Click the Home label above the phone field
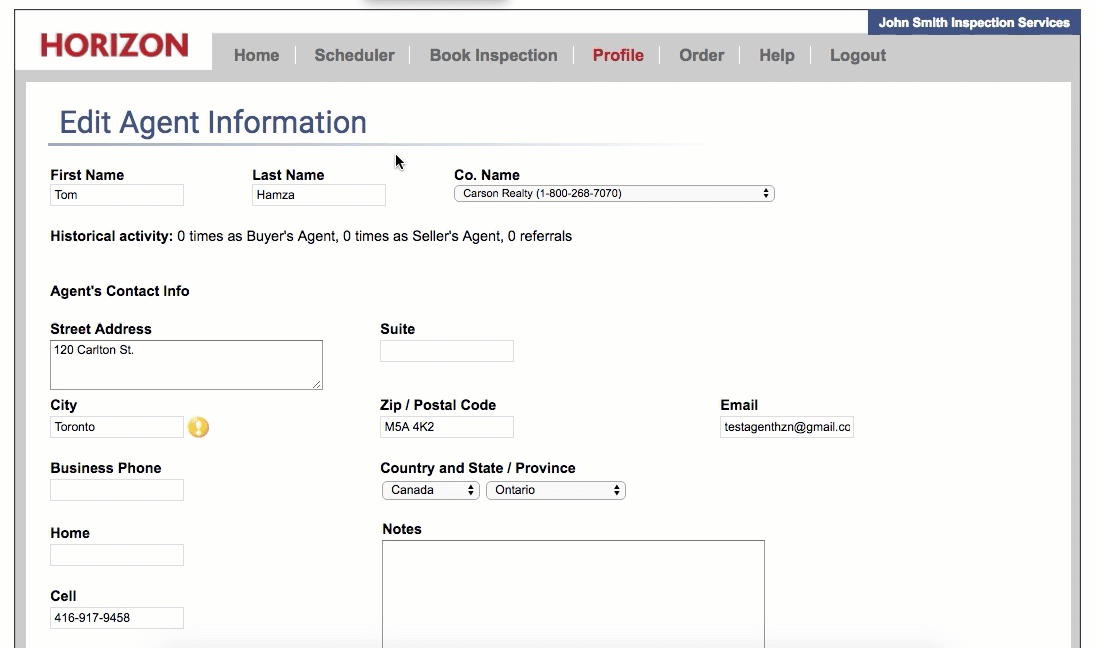The width and height of the screenshot is (1096, 648). pos(70,533)
